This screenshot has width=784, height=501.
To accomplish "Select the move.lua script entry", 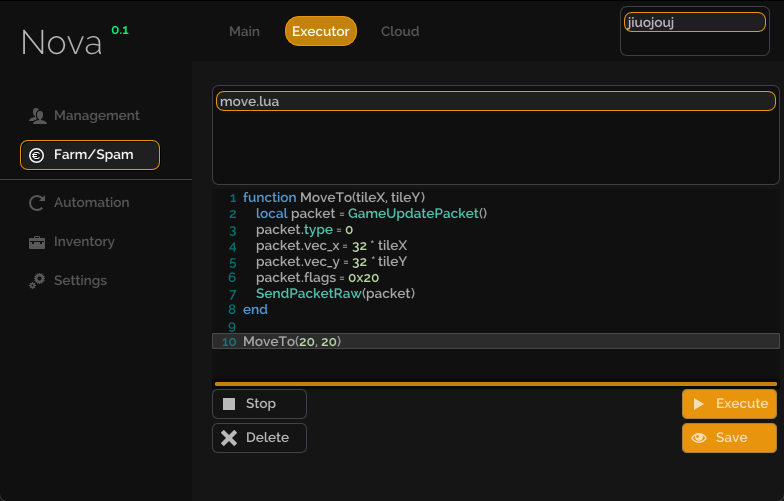I will [x=495, y=102].
